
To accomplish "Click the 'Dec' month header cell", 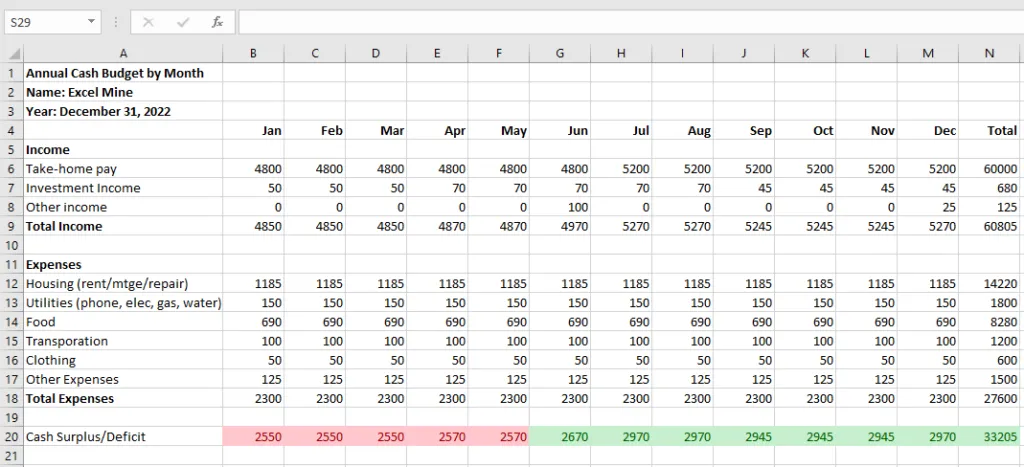I will (928, 131).
